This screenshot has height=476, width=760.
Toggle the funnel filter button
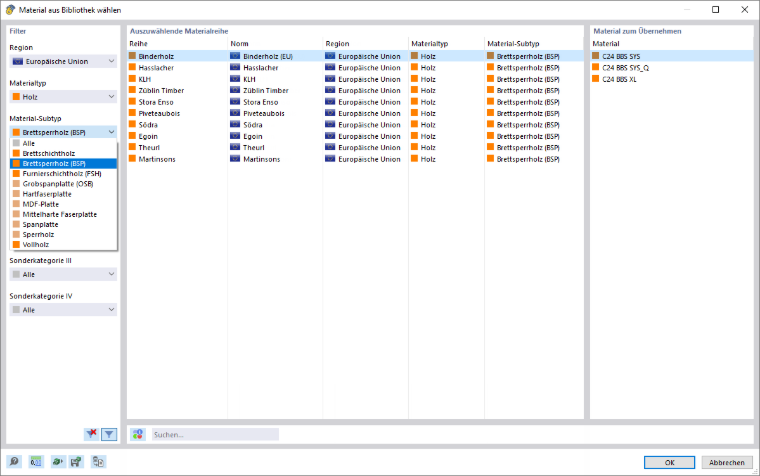(x=109, y=434)
